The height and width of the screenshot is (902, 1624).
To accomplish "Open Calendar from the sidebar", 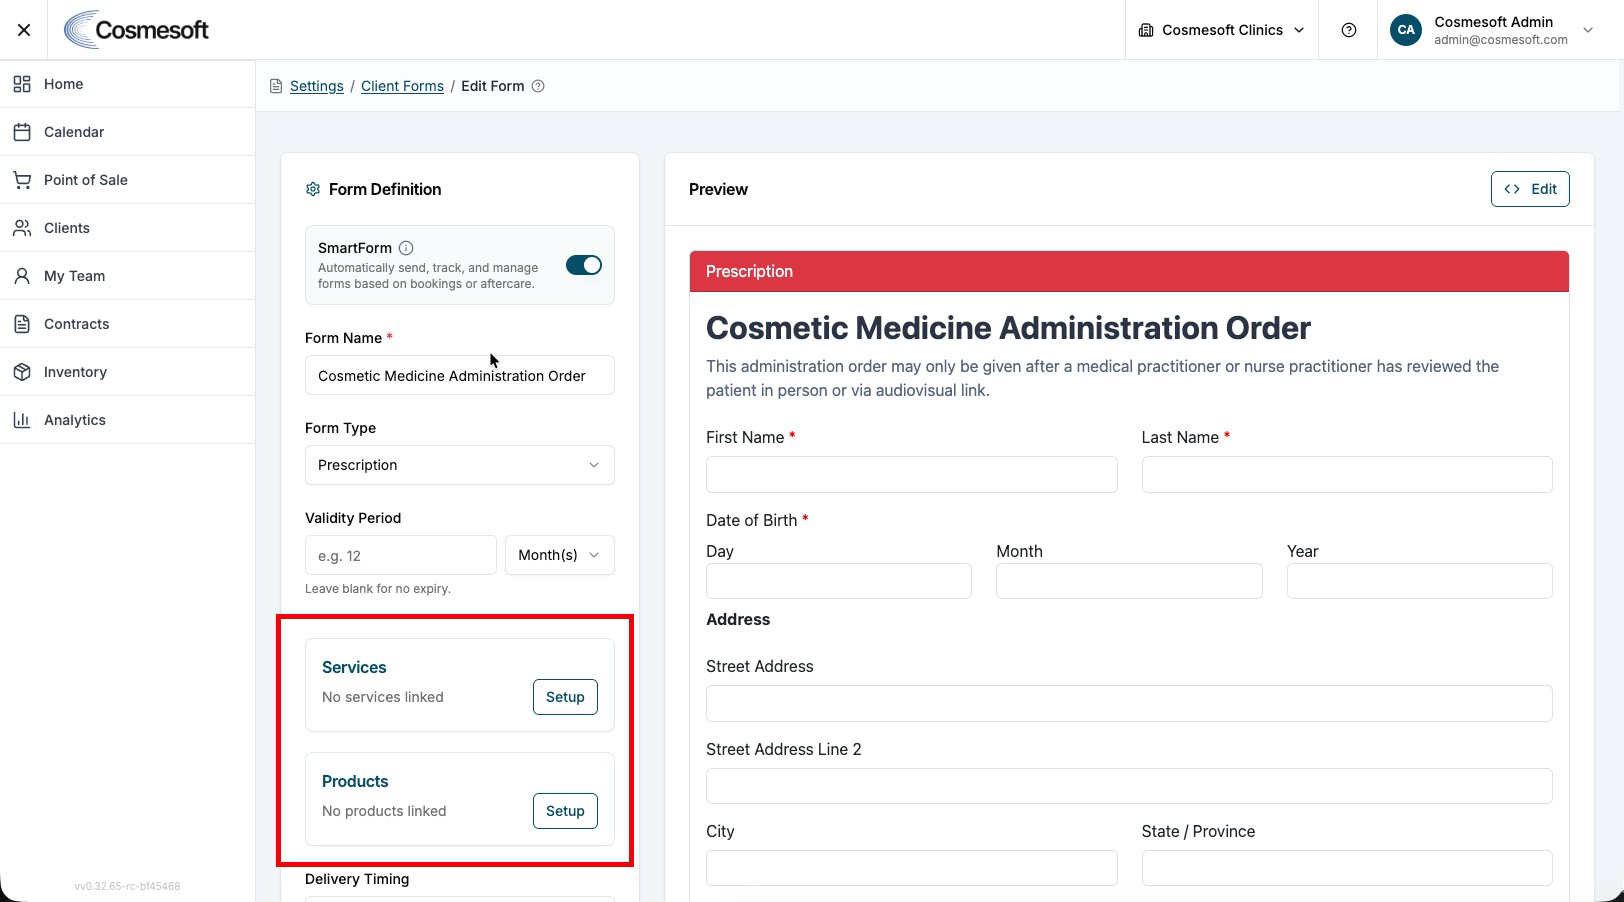I will tap(128, 132).
